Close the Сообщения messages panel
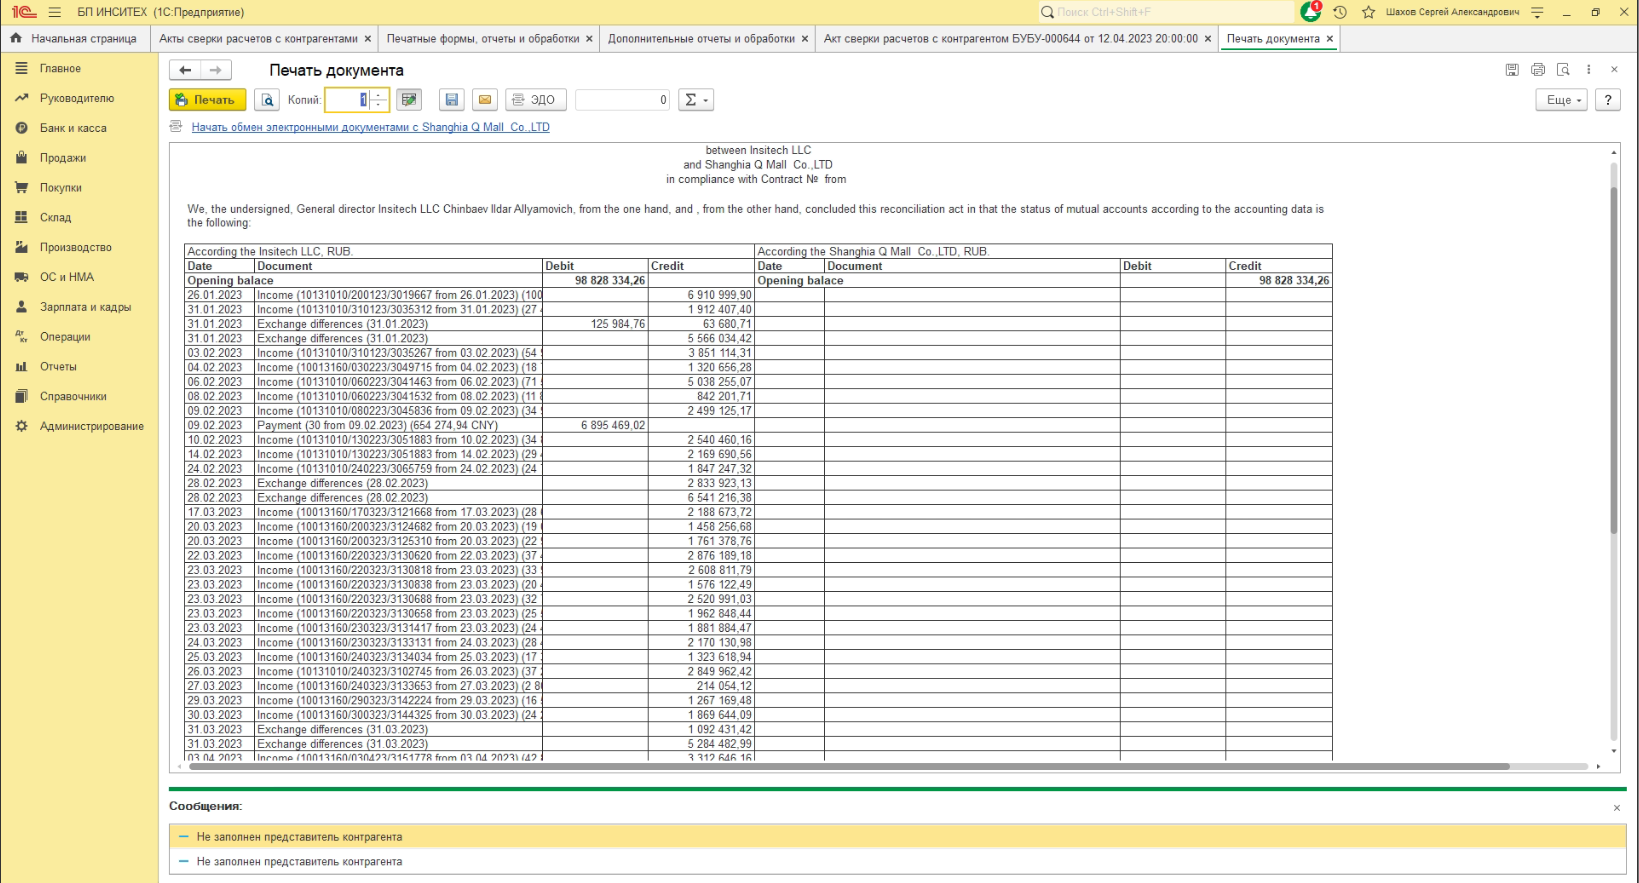This screenshot has height=883, width=1639. pyautogui.click(x=1617, y=807)
